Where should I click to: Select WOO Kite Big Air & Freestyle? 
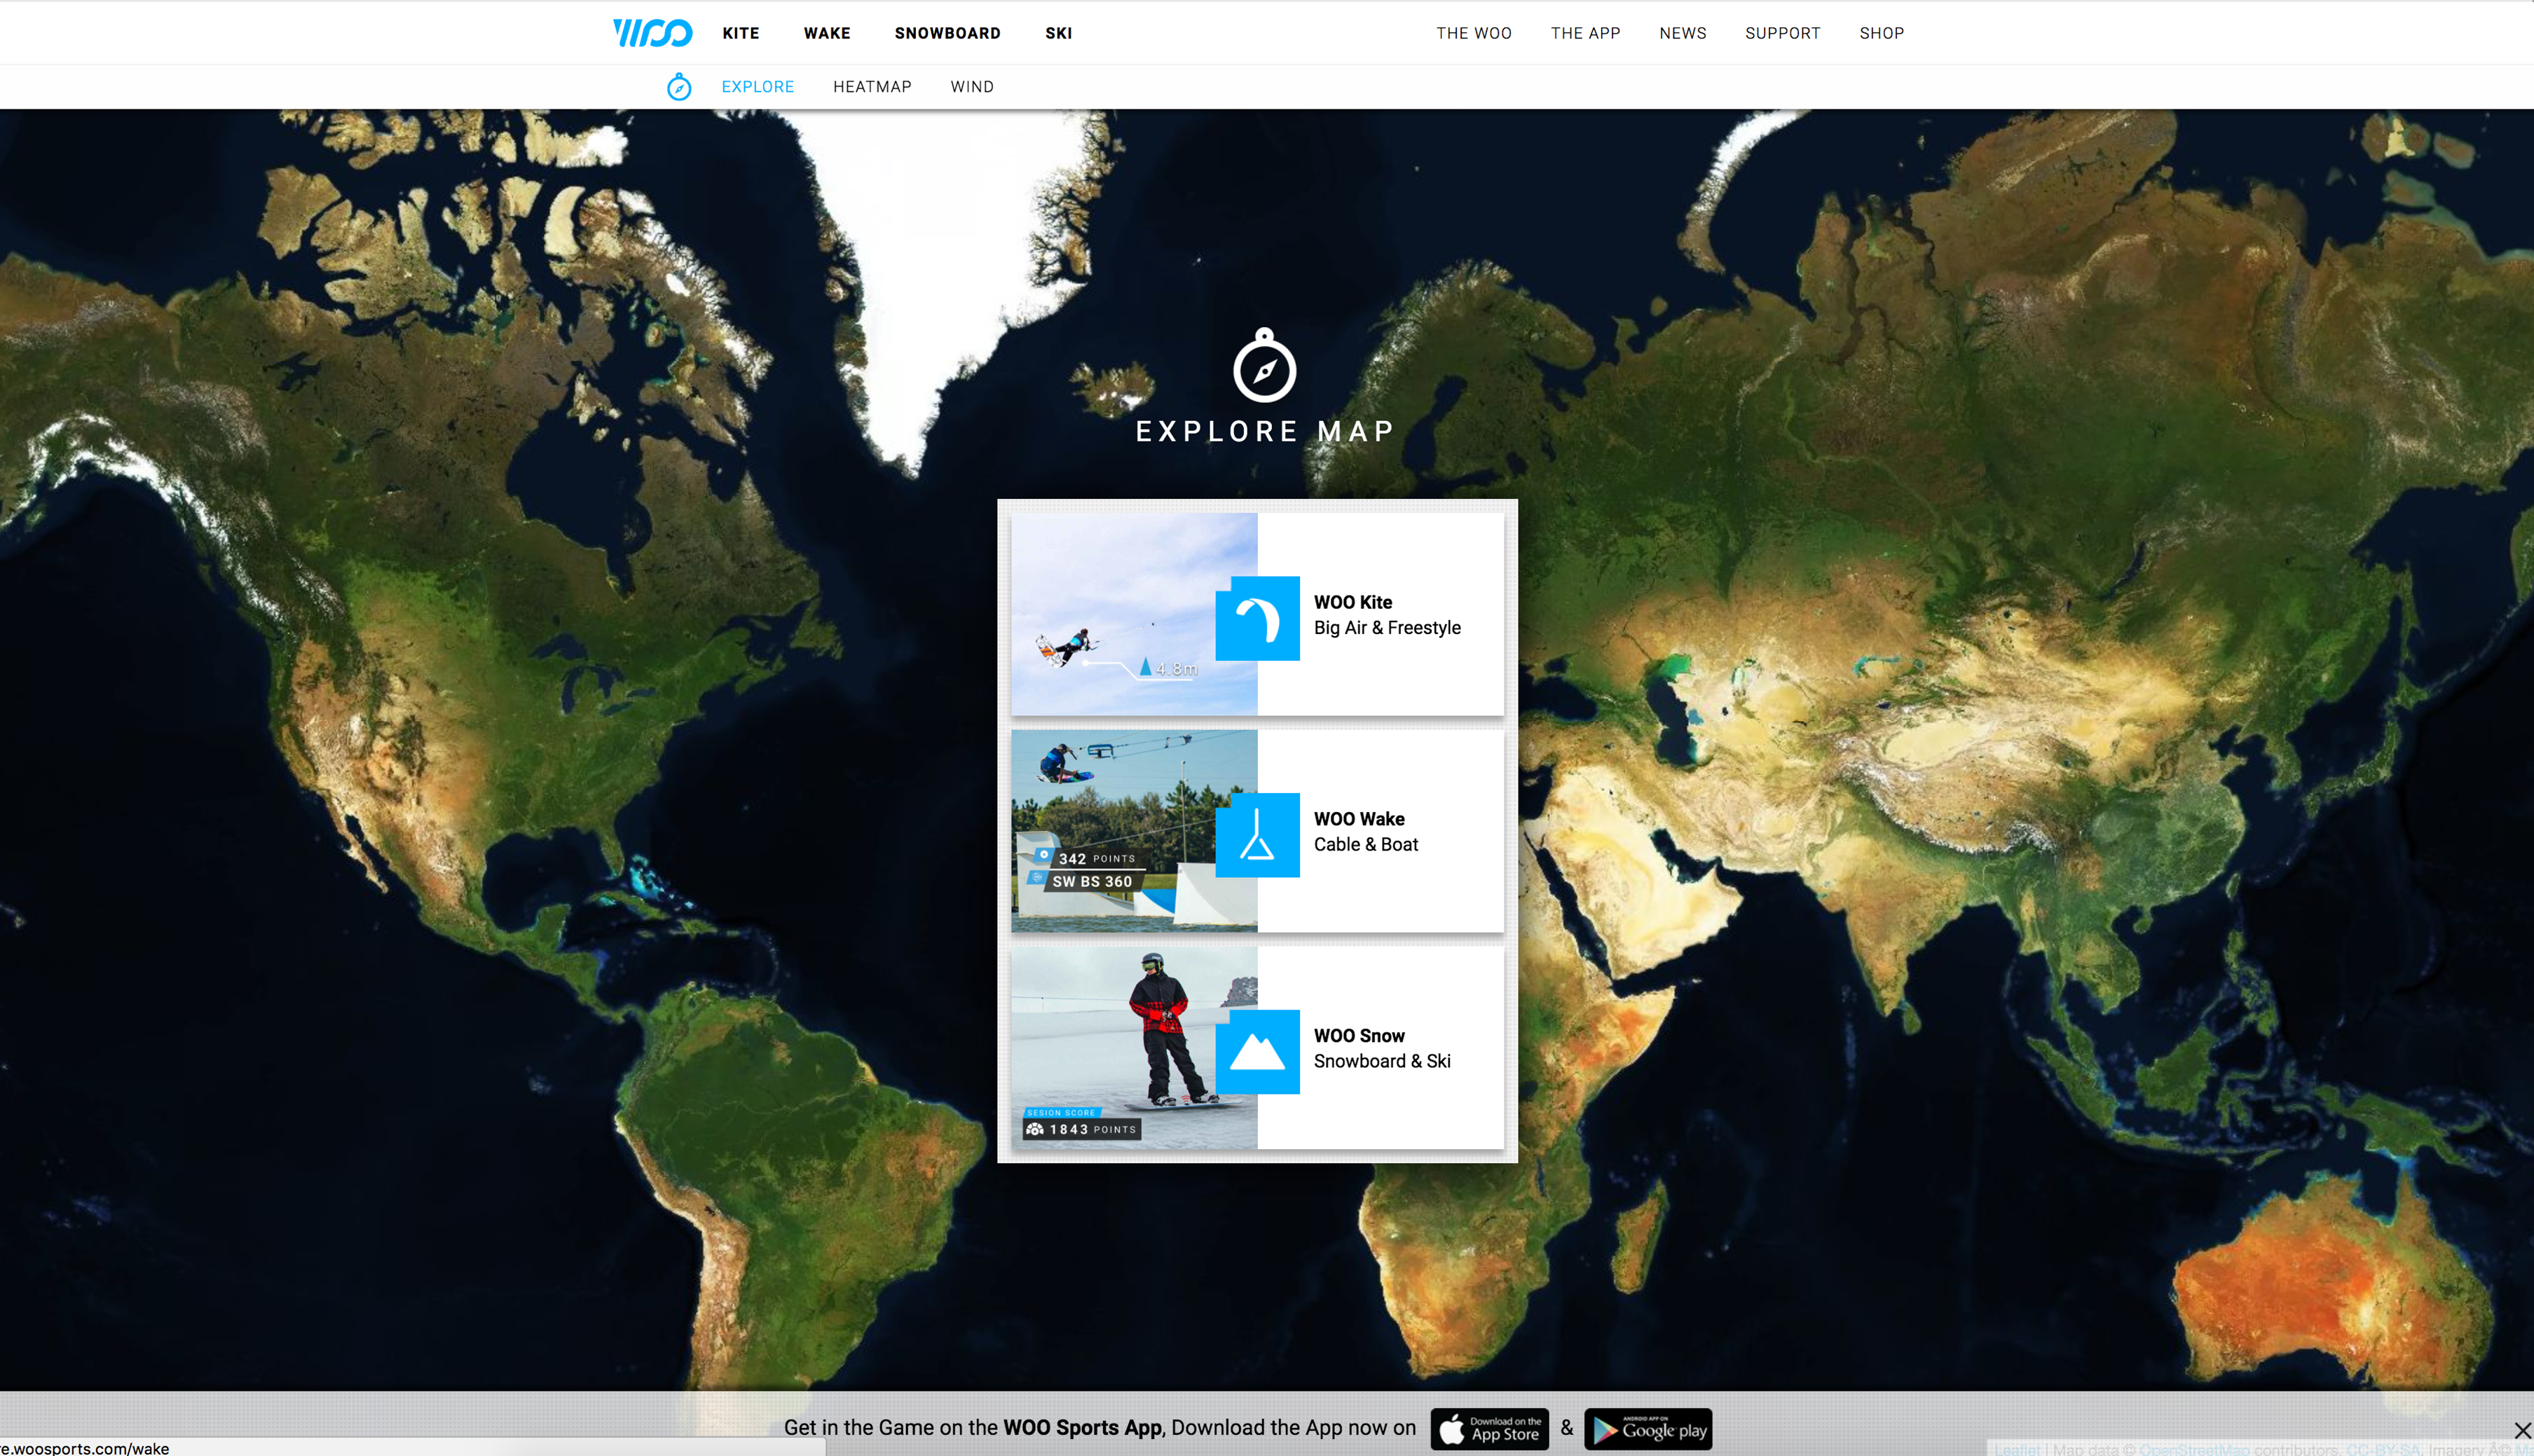1387,615
